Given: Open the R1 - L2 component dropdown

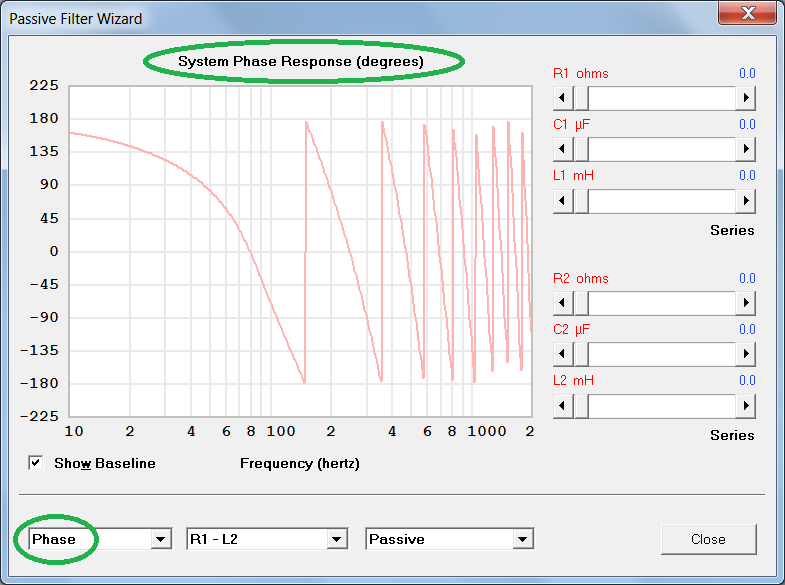Looking at the screenshot, I should (x=336, y=539).
